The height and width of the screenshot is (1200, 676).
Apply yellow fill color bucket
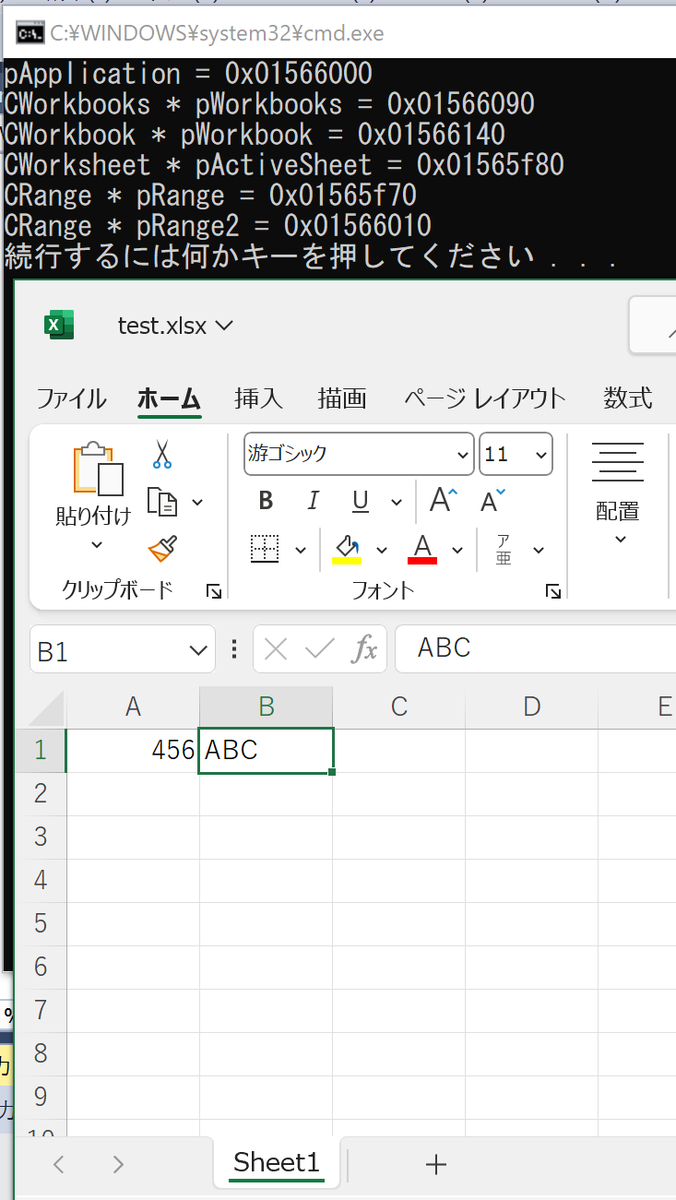pyautogui.click(x=347, y=549)
